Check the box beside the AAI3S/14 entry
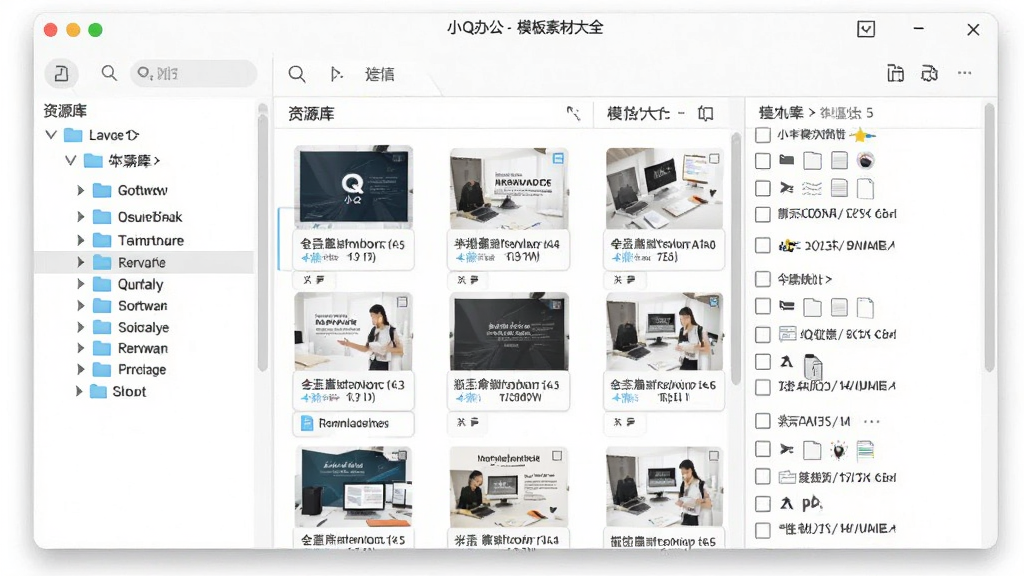The height and width of the screenshot is (576, 1024). [x=762, y=421]
